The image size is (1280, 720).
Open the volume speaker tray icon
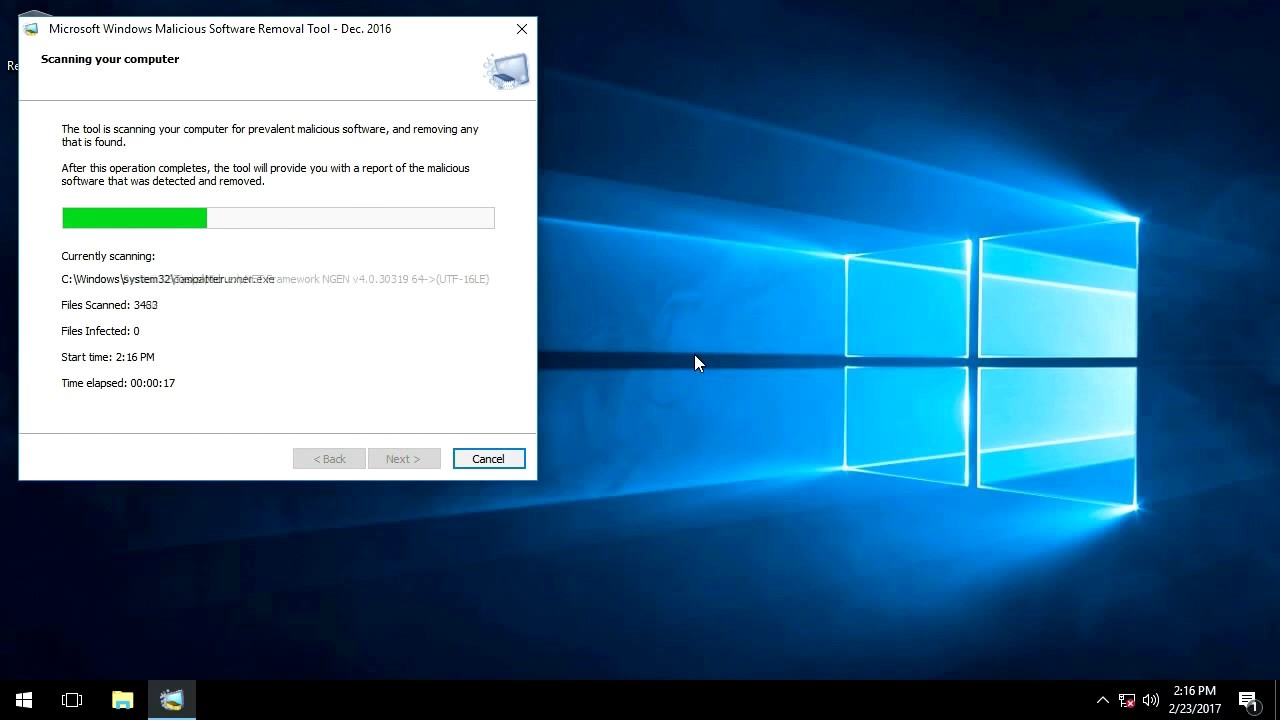click(1151, 700)
